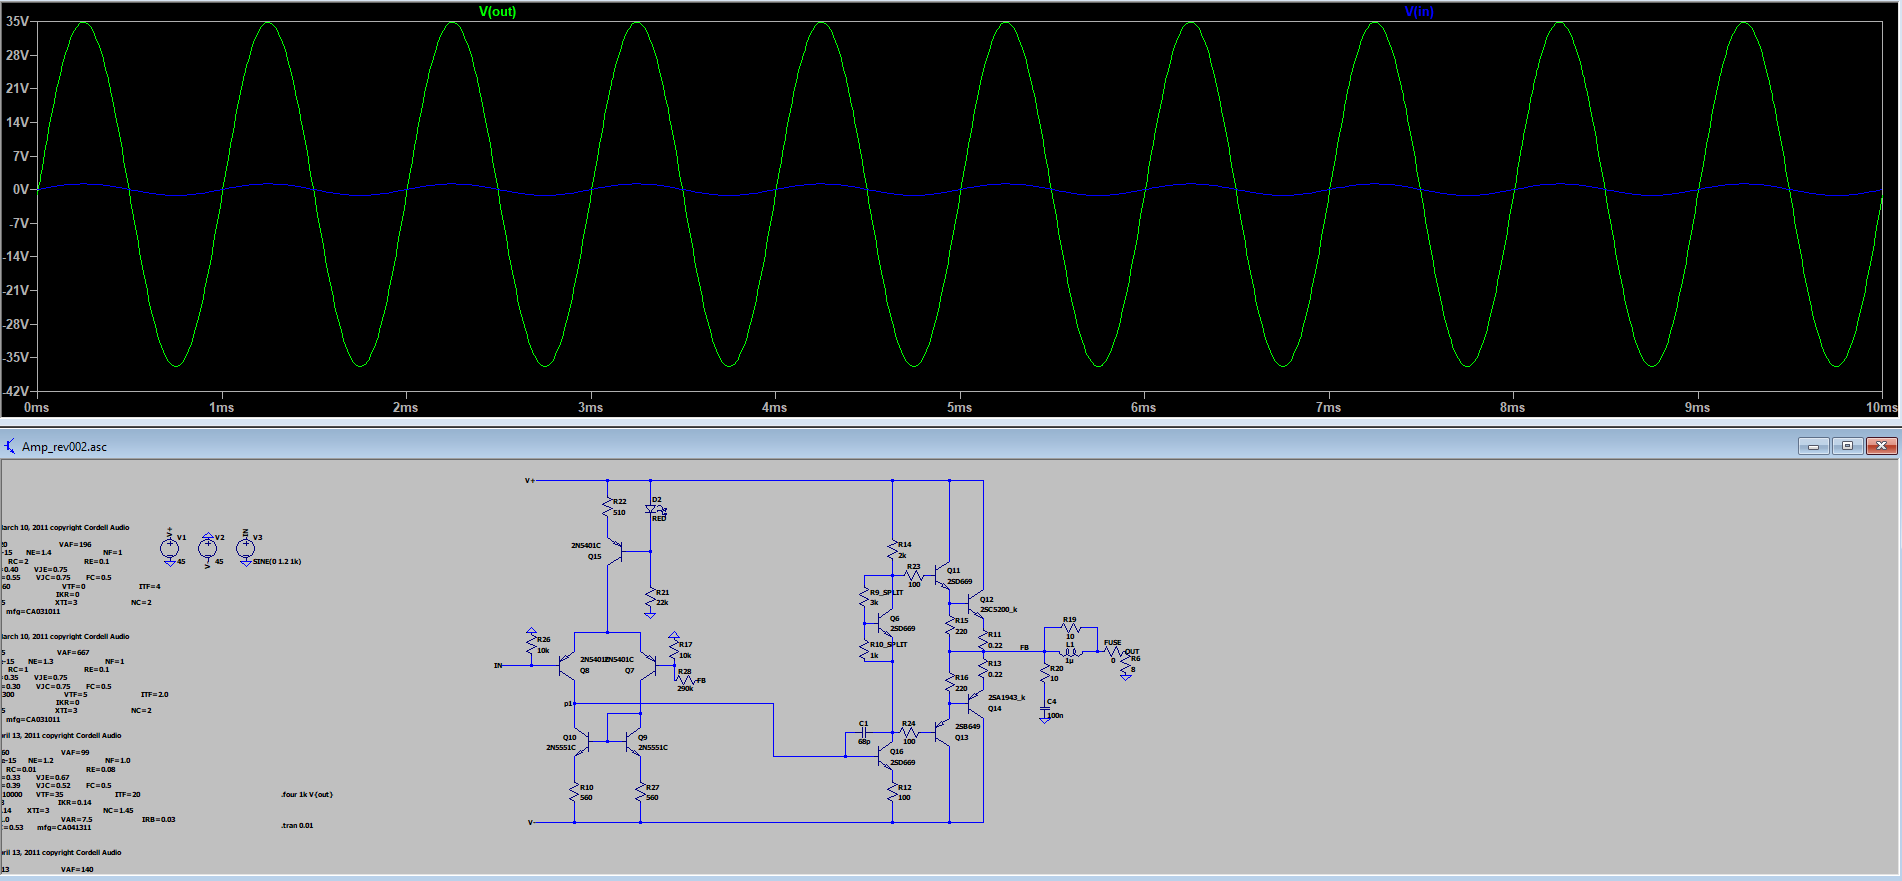Viewport: 1902px width, 881px height.
Task: Select resistor R16 220
Action: 950,683
